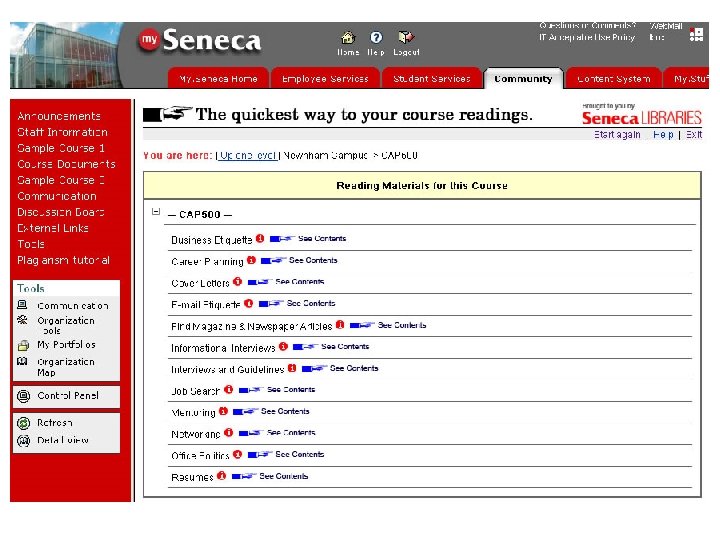Click My Portfolios folder icon
The width and height of the screenshot is (720, 540).
point(23,345)
